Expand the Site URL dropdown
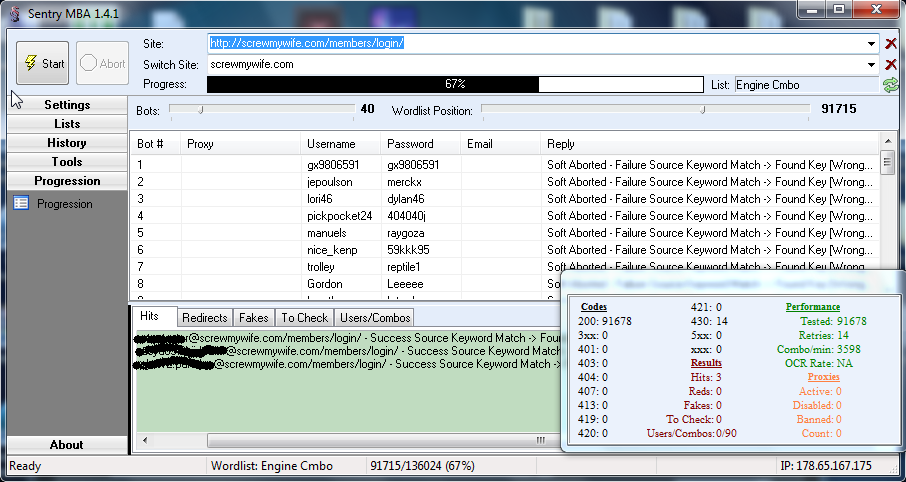 pos(872,44)
